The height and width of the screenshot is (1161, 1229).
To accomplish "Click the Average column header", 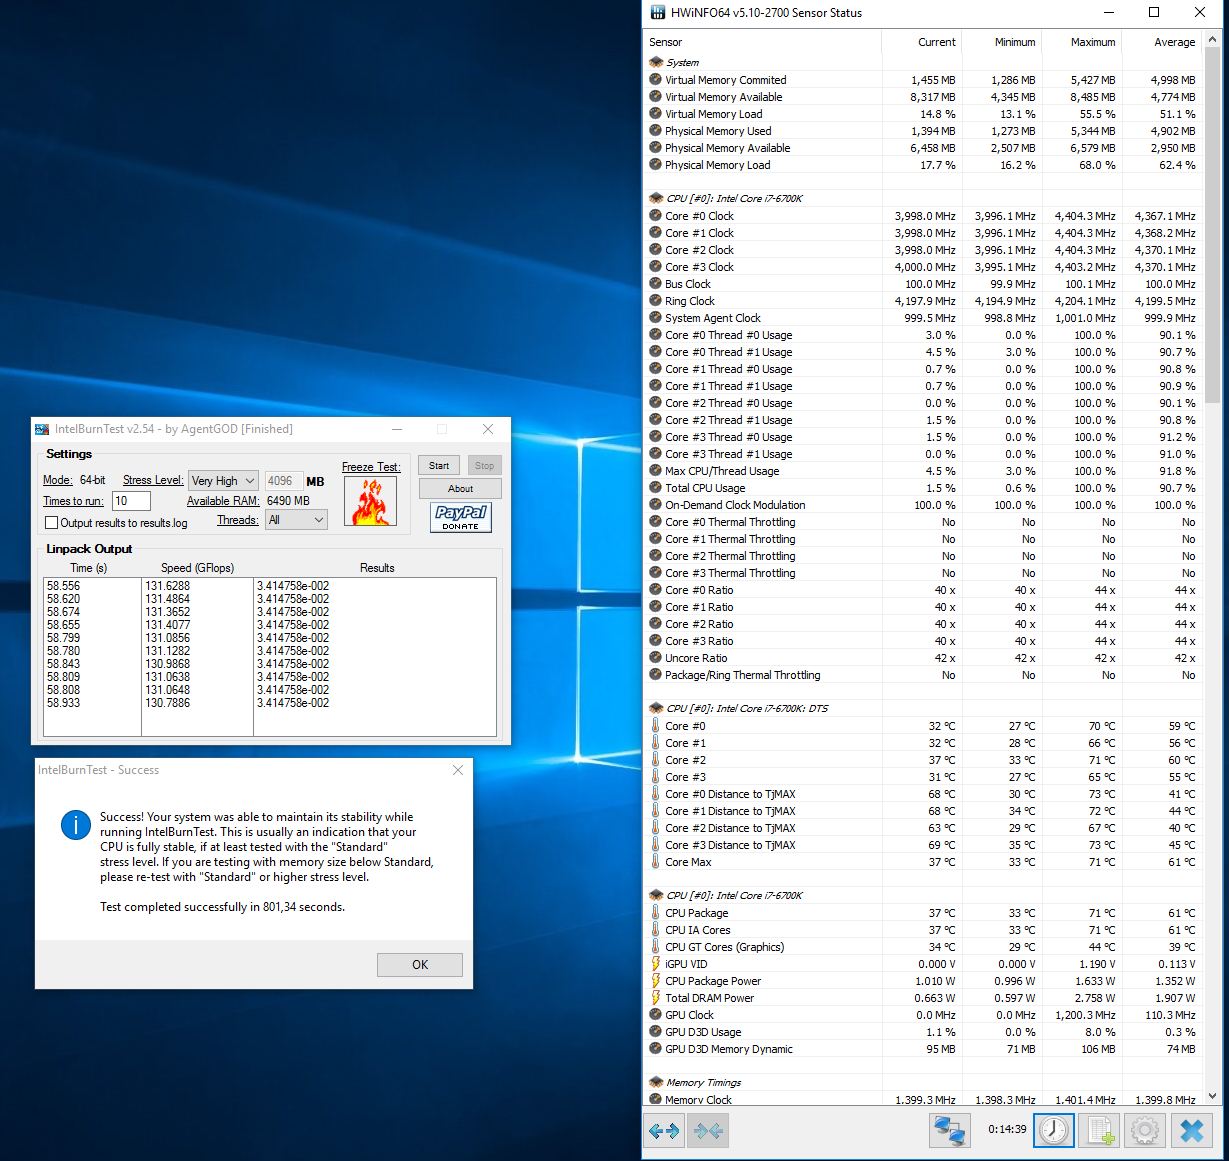I will [1161, 42].
